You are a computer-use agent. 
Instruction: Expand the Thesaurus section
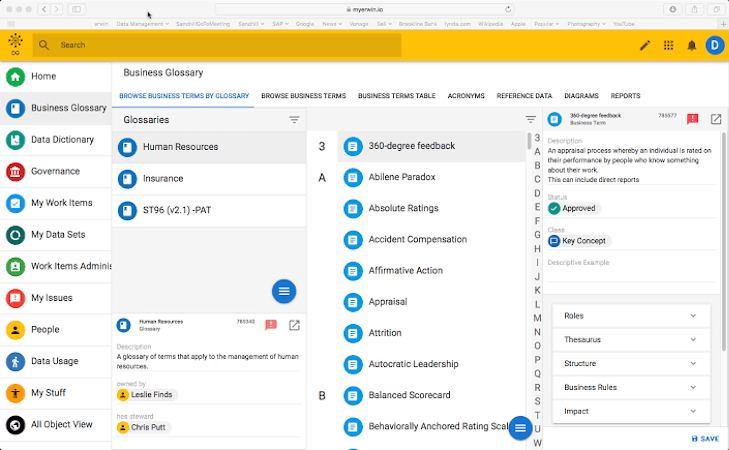631,339
